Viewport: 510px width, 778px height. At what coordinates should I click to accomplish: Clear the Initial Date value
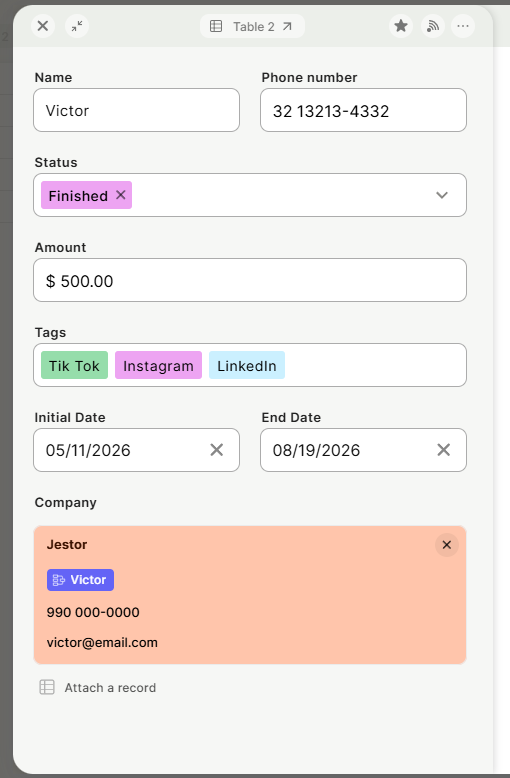(x=217, y=450)
